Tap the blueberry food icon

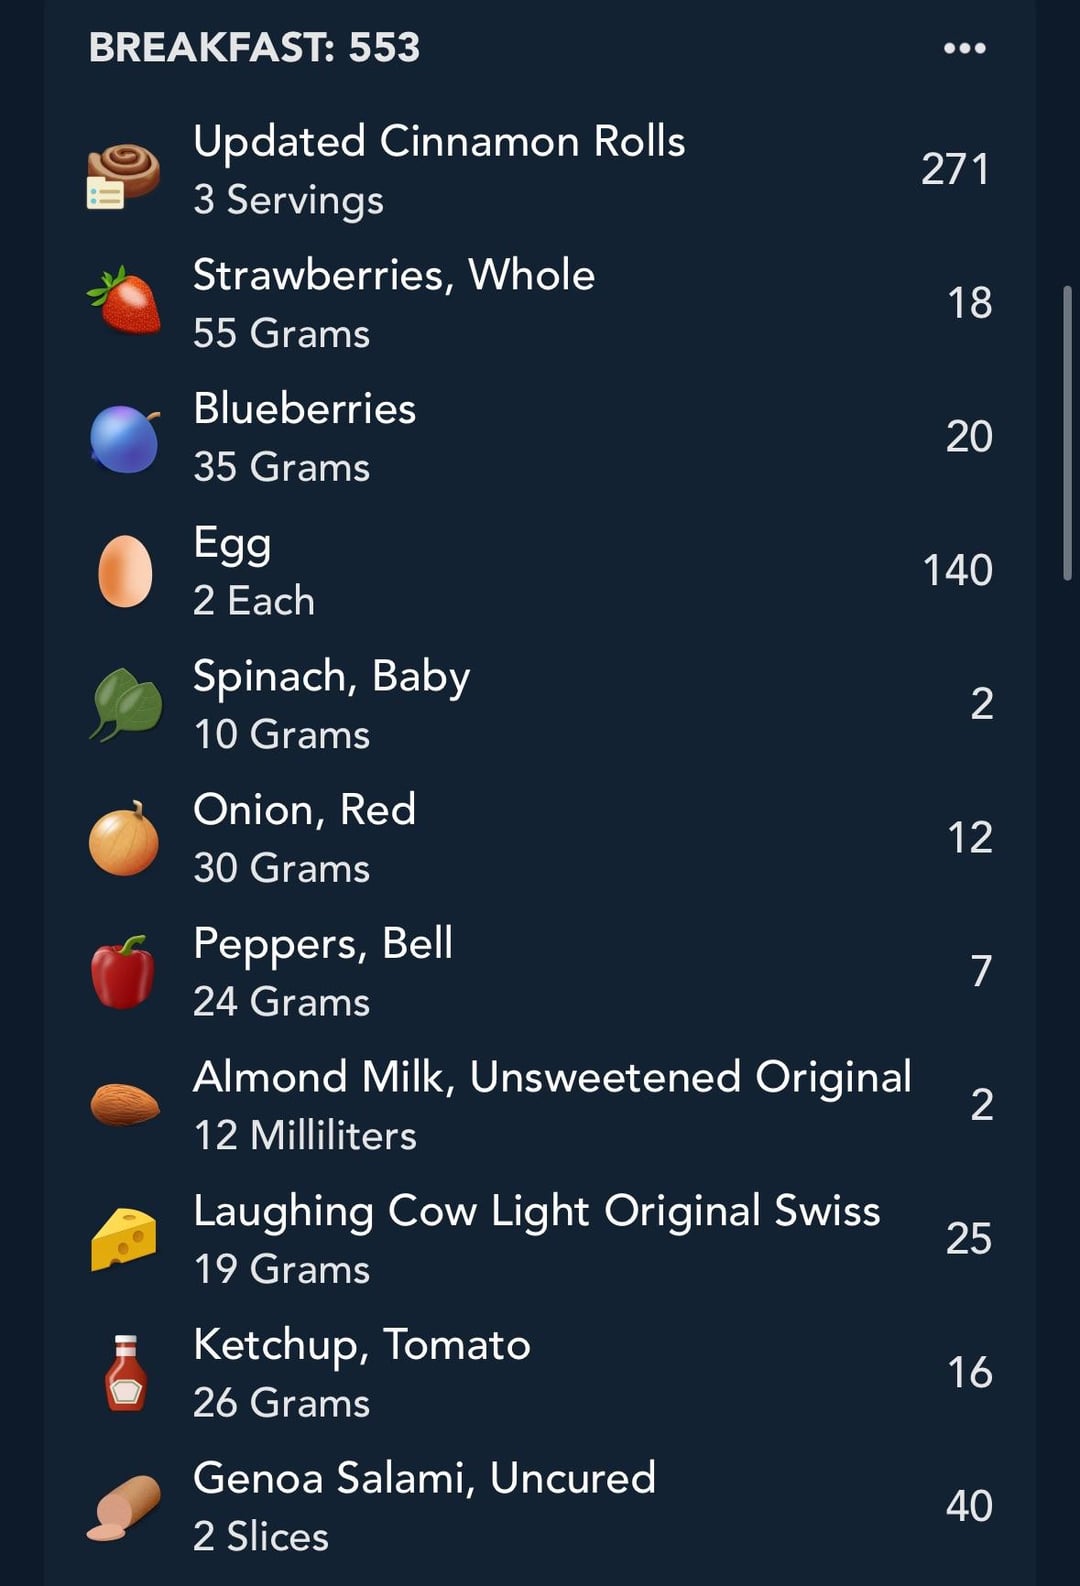[x=125, y=438]
